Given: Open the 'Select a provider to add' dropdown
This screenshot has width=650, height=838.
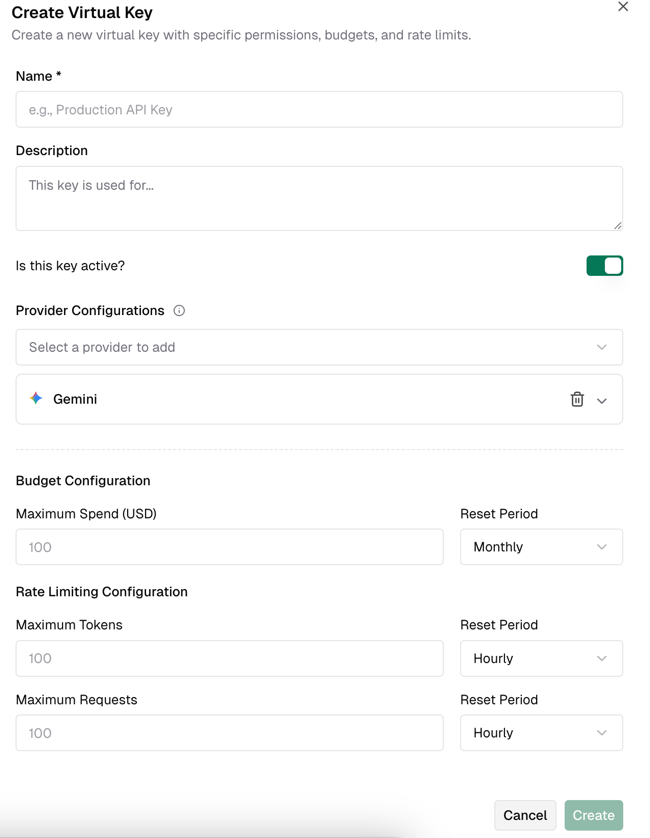Looking at the screenshot, I should coord(300,347).
